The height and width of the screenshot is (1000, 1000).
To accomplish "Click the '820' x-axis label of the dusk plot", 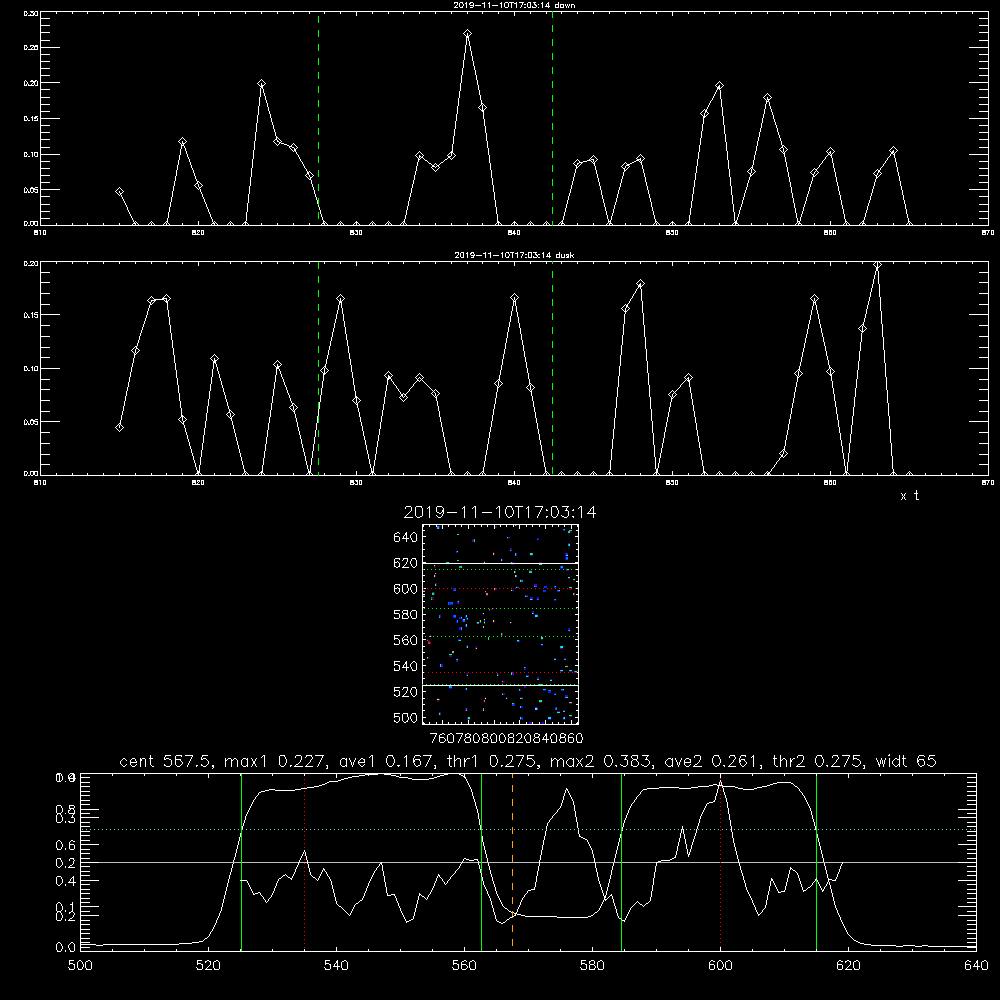I will click(198, 483).
